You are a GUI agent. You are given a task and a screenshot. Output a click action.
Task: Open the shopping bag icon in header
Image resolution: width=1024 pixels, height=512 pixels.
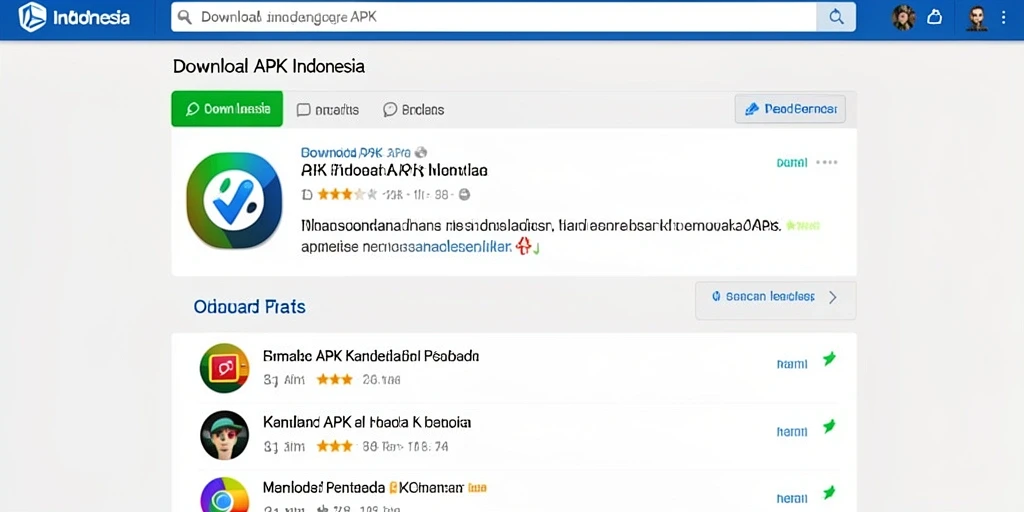(x=935, y=18)
